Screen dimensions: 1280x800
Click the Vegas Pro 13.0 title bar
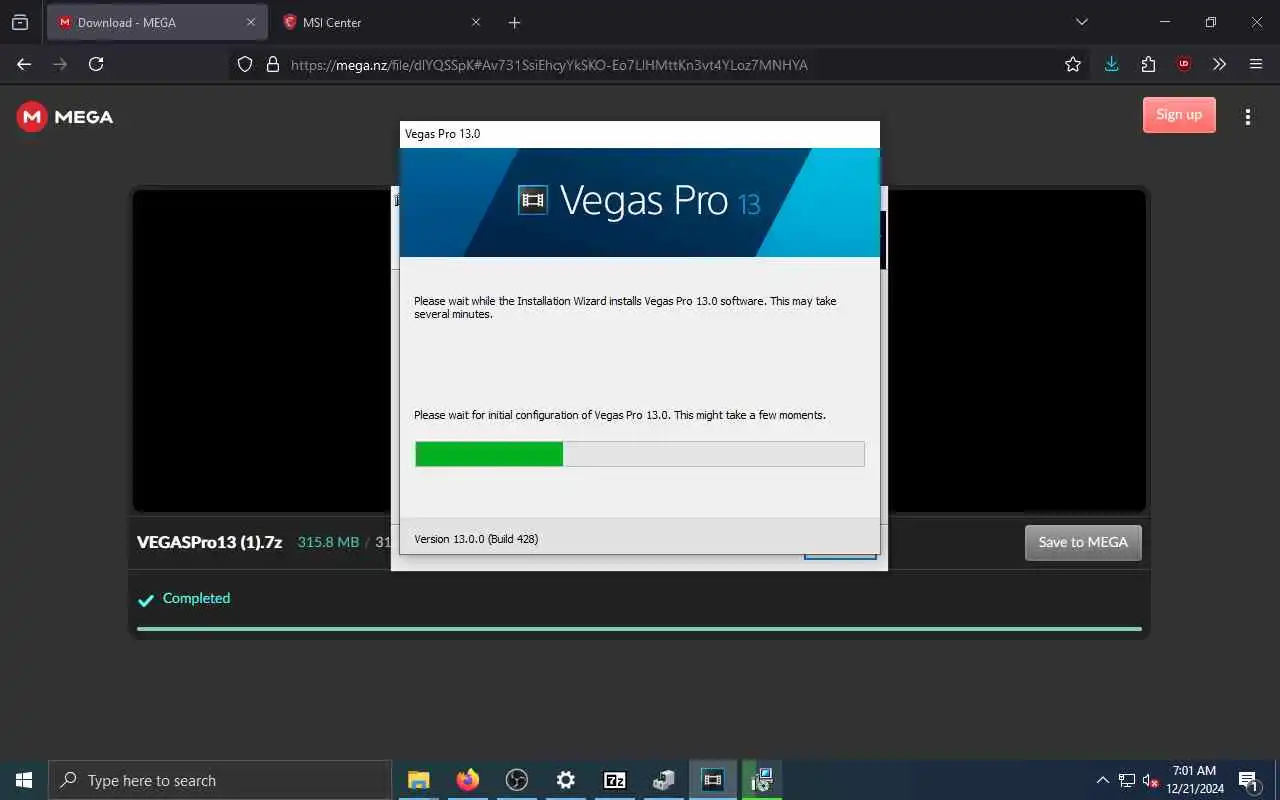pos(640,134)
